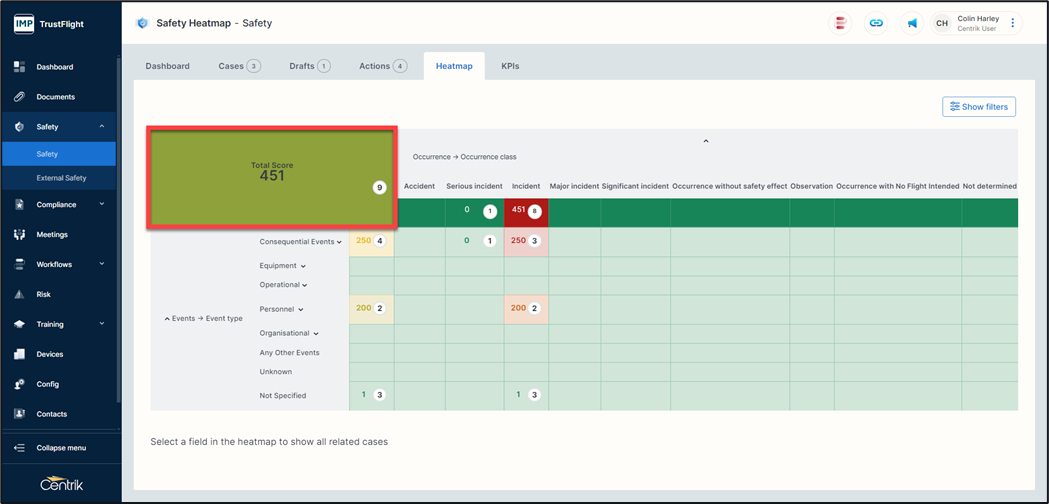The height and width of the screenshot is (504, 1049).
Task: Expand the Personnel event type row
Action: click(x=300, y=310)
